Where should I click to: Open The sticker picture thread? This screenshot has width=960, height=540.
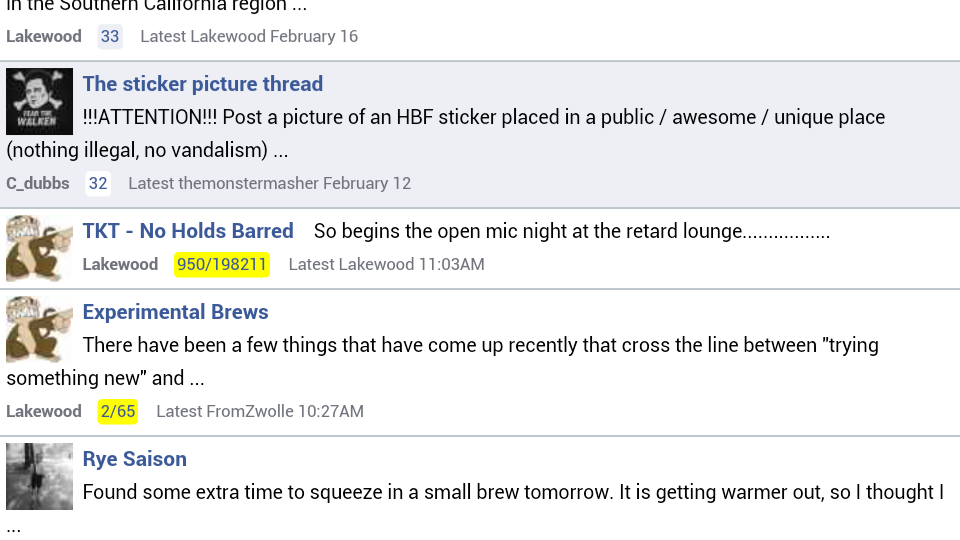[x=203, y=84]
